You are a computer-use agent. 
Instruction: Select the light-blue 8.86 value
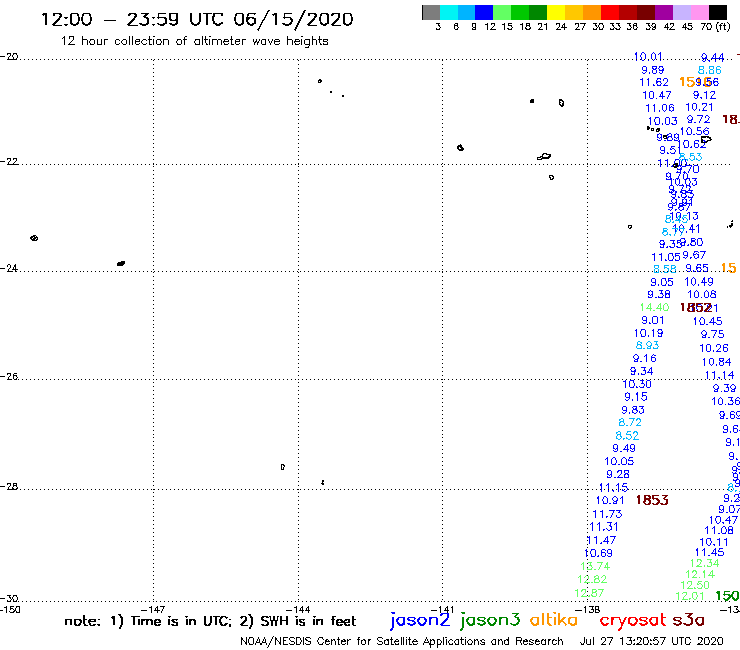tap(710, 70)
